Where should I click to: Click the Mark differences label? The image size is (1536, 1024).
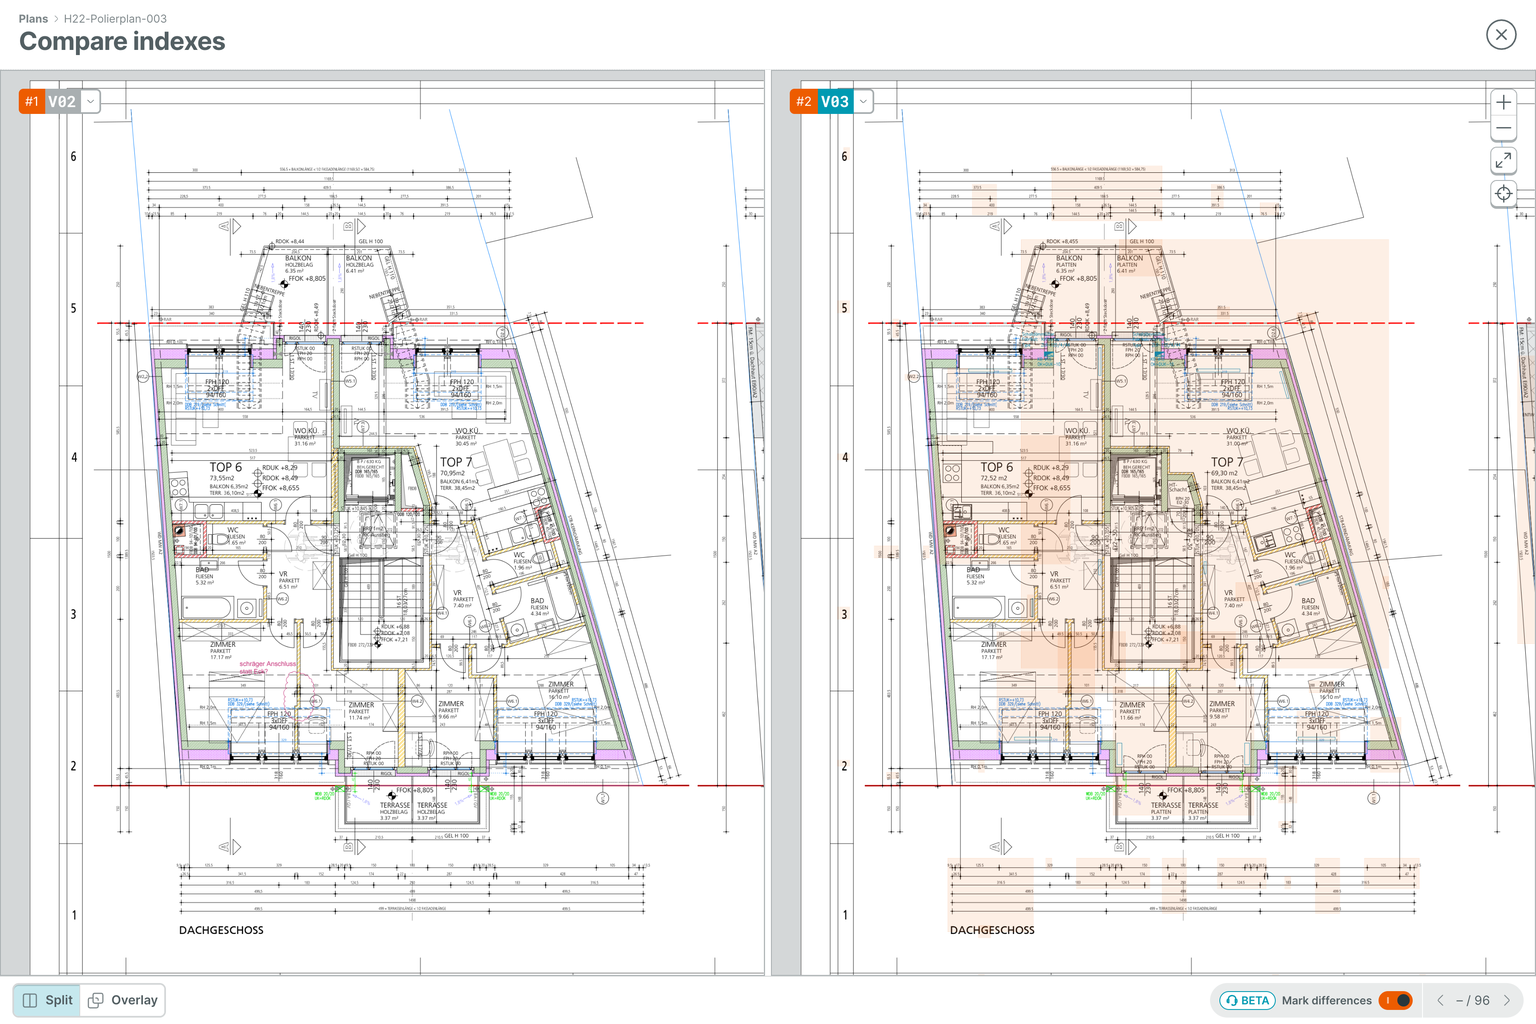pos(1326,1000)
